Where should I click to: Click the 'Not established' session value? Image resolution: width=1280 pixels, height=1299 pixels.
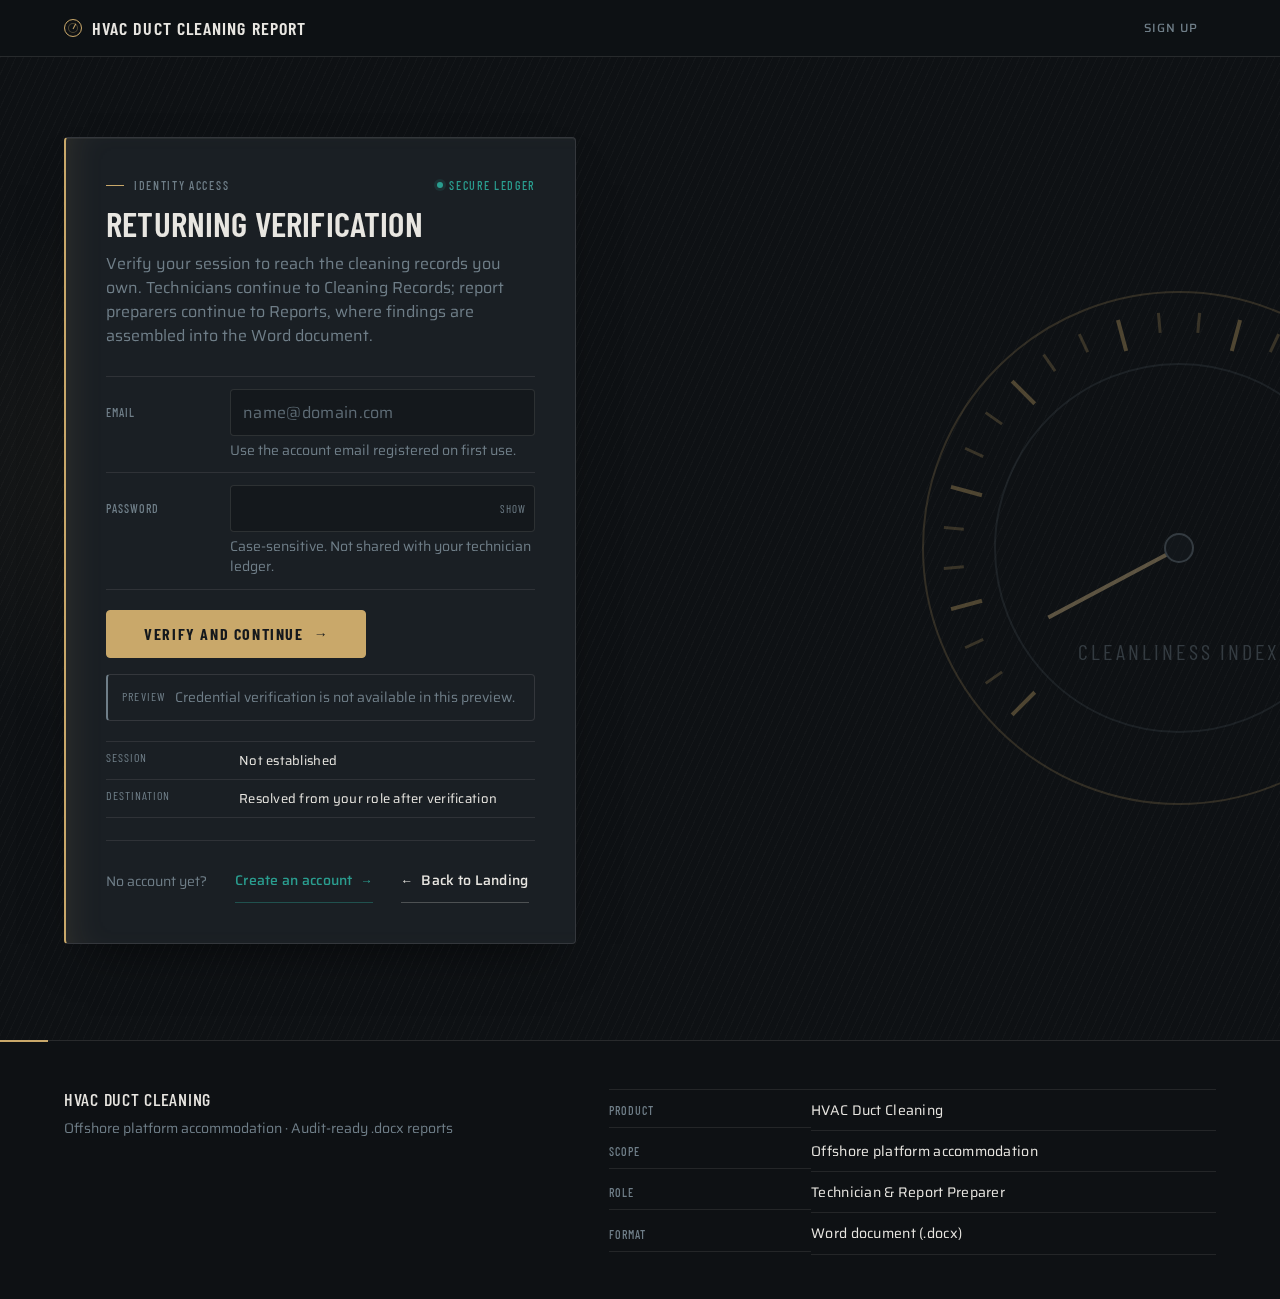click(288, 760)
